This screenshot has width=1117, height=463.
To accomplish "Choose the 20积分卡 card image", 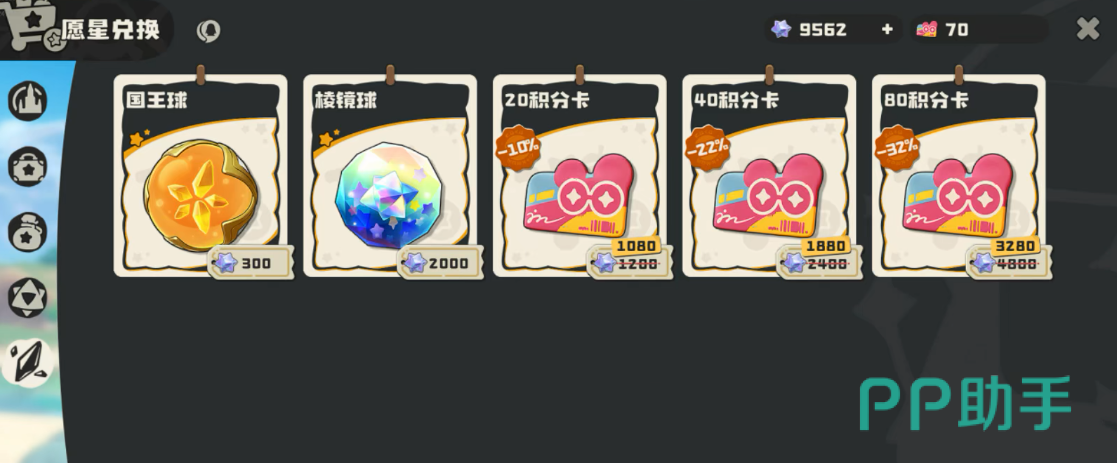I will 580,195.
